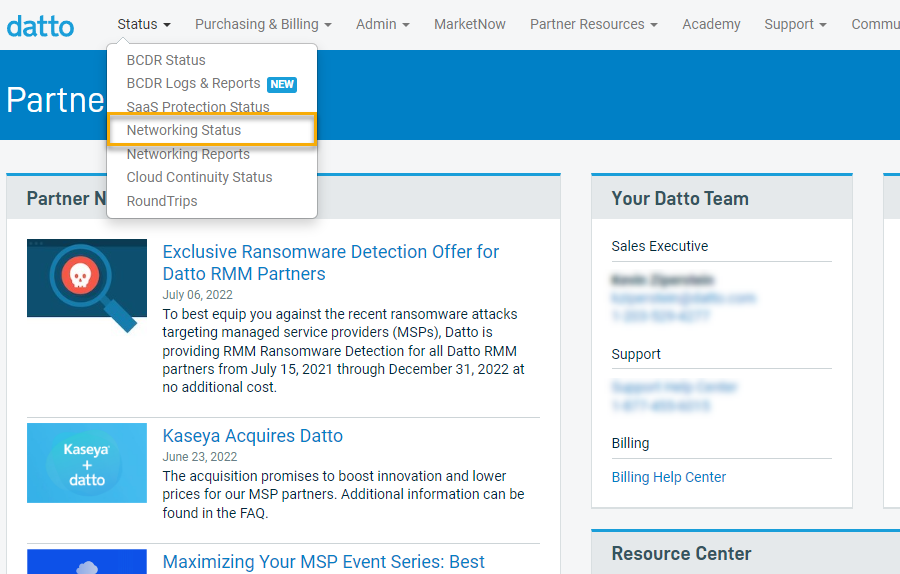Viewport: 900px width, 574px height.
Task: Open the Maximizing Your MSP Event Series article
Action: (324, 562)
